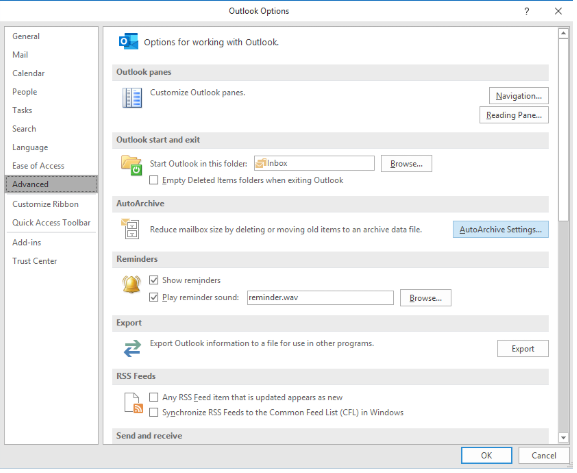
Task: Click the Export arrows icon
Action: click(x=132, y=348)
